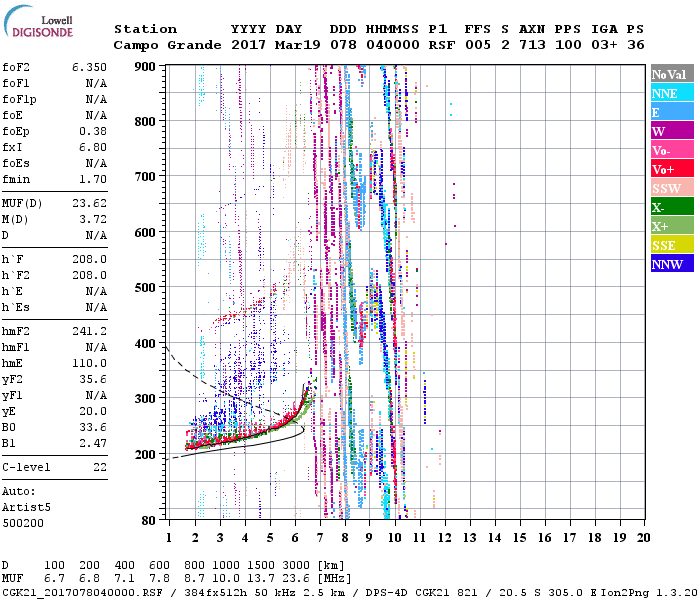This screenshot has height=600, width=700.
Task: Click the 20 label on frequency axis
Action: pos(641,537)
